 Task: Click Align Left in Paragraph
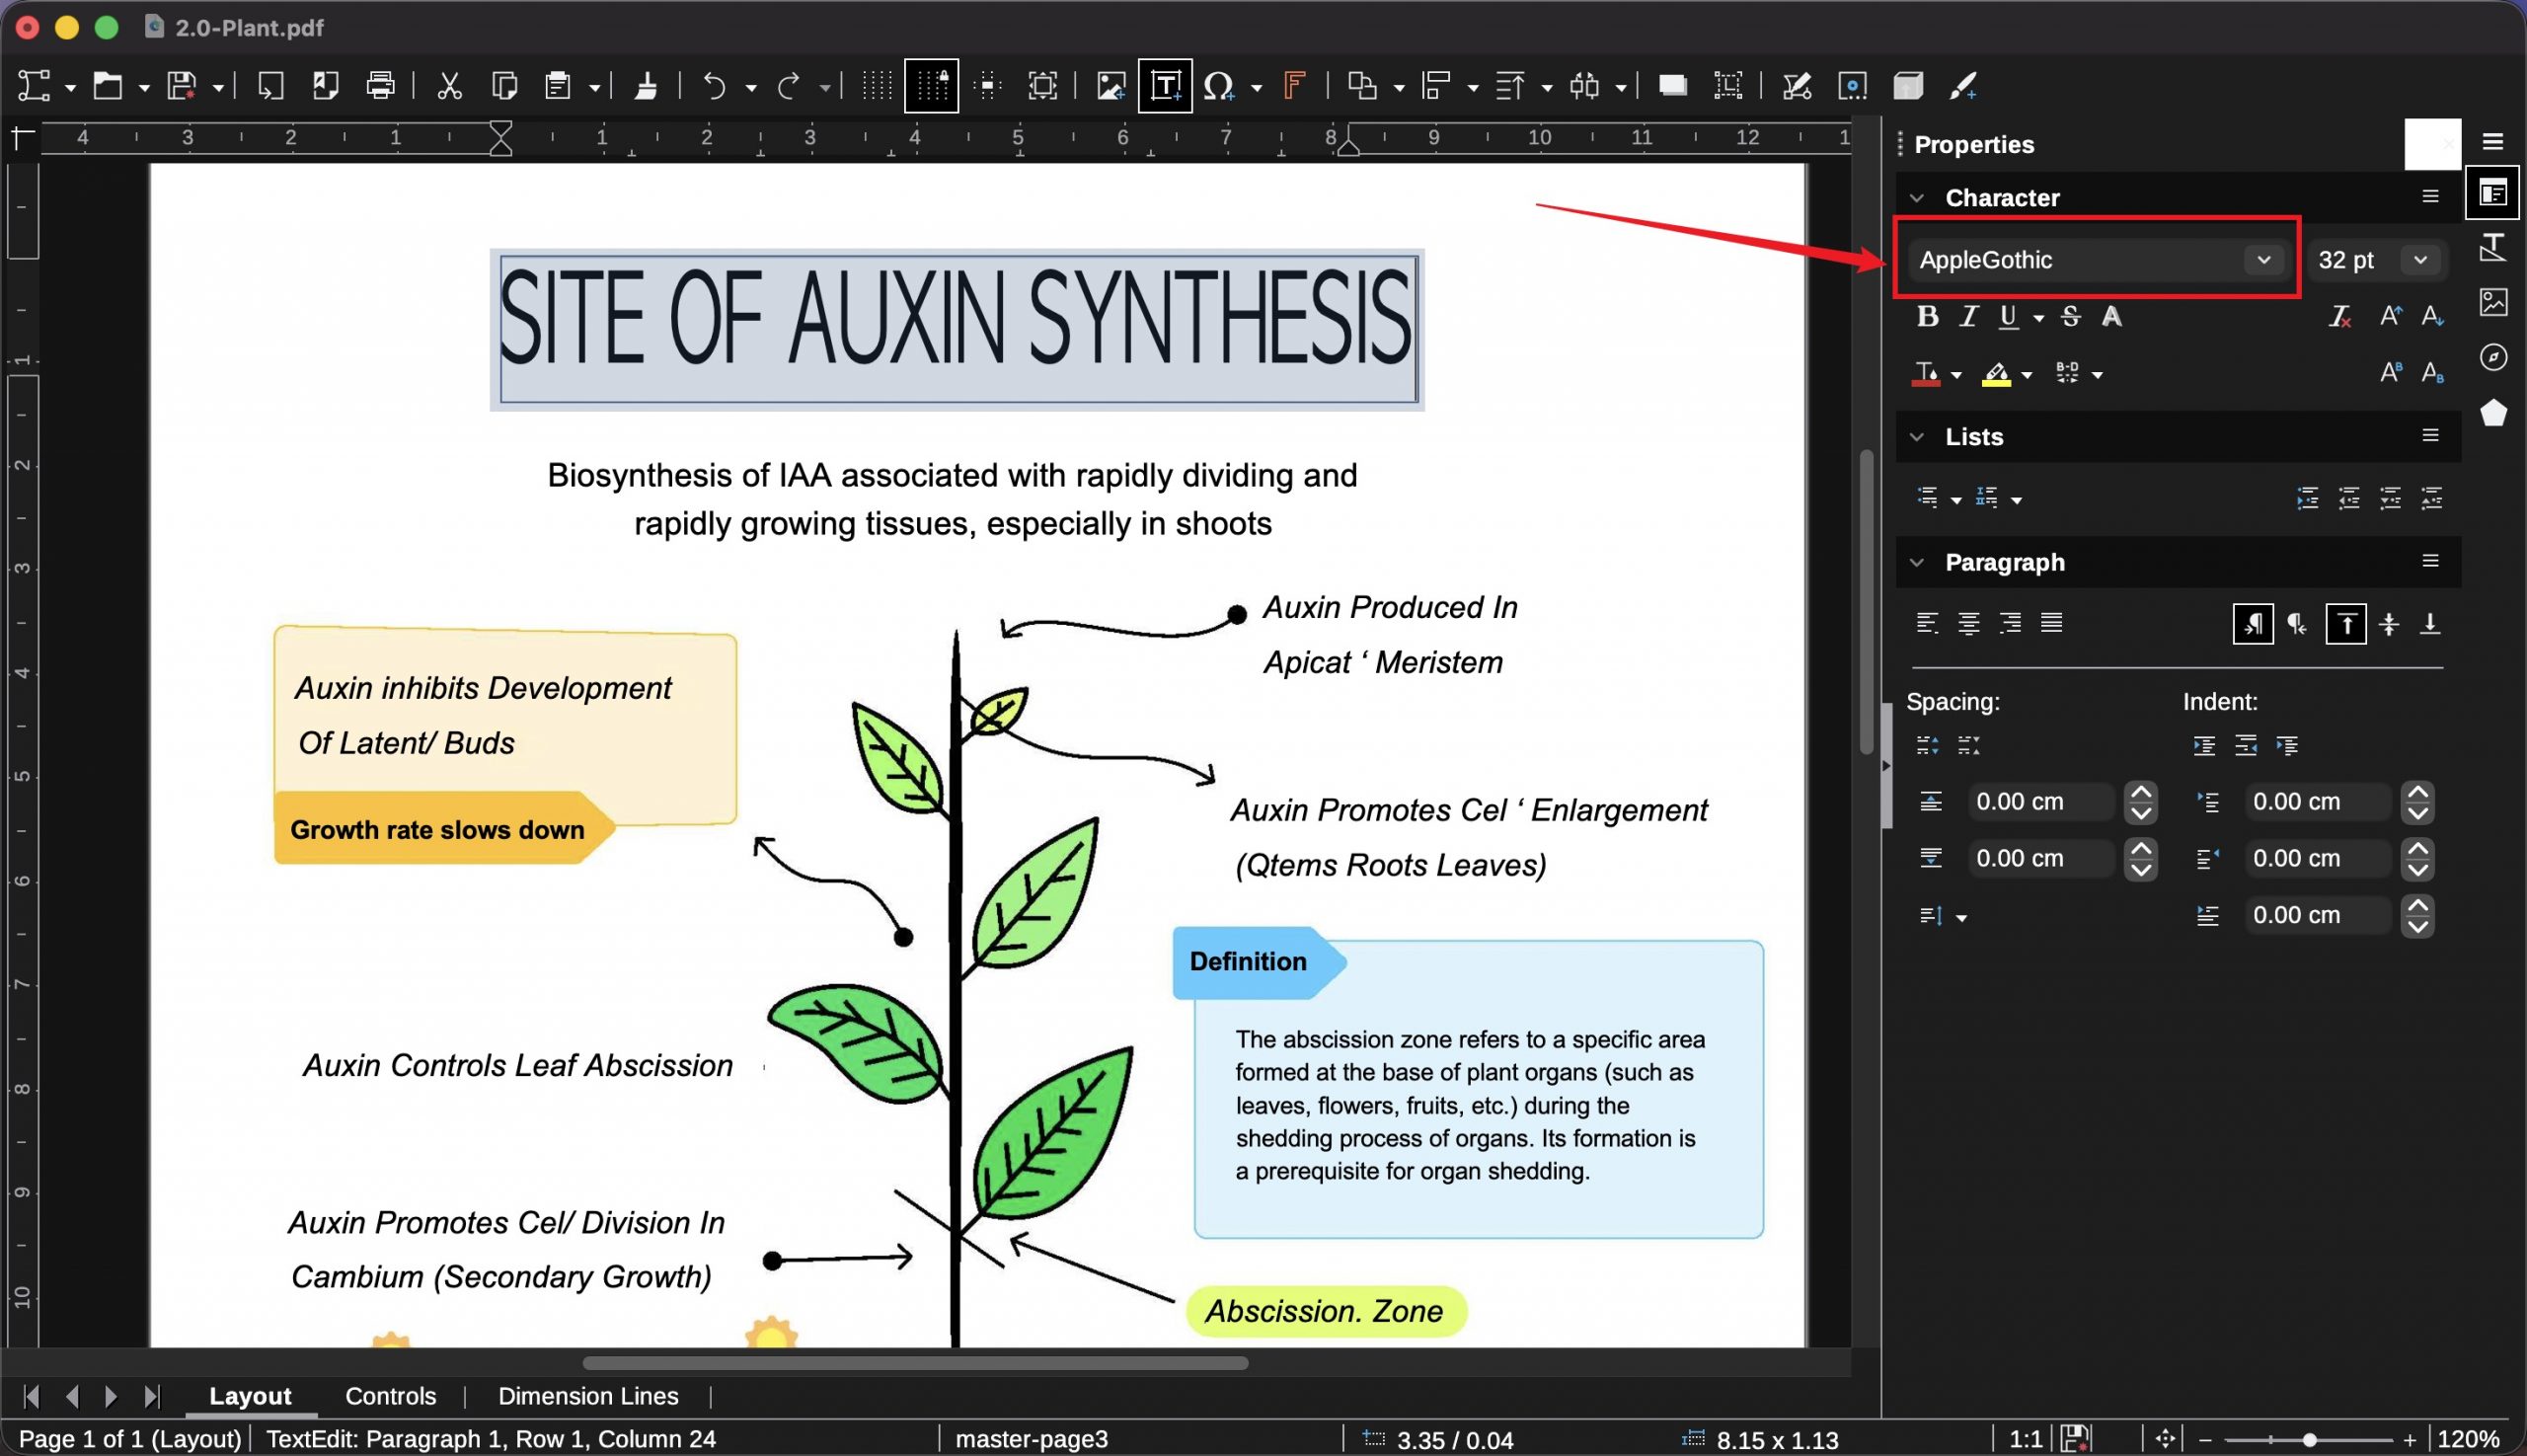tap(1927, 623)
